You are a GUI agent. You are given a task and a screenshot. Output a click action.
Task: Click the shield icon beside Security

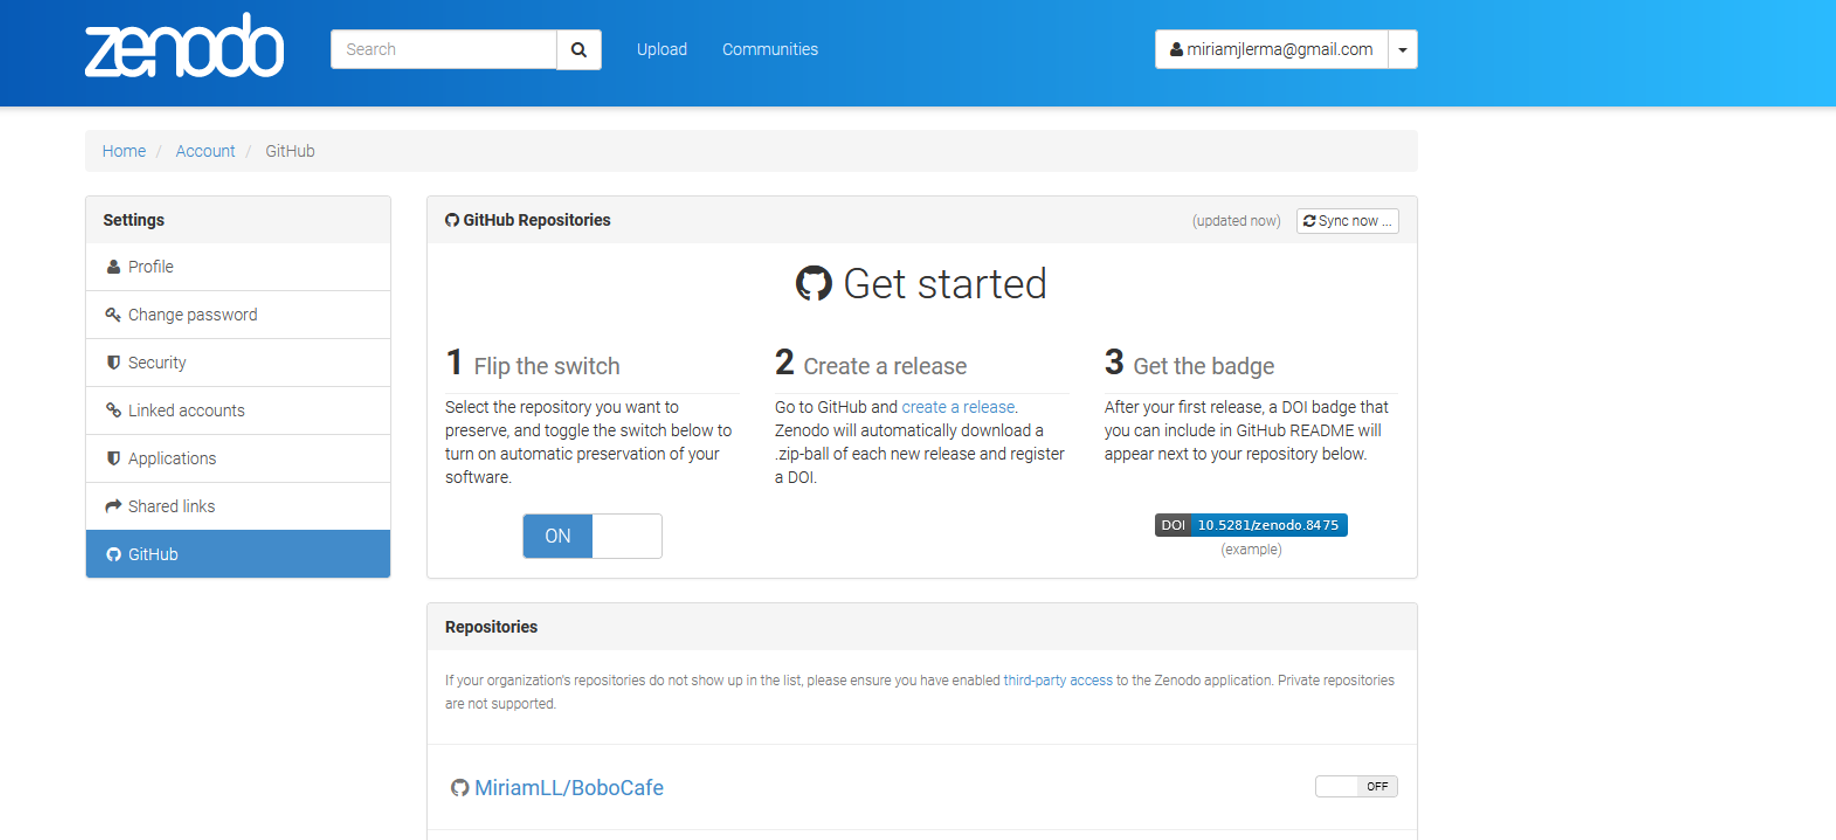point(113,363)
